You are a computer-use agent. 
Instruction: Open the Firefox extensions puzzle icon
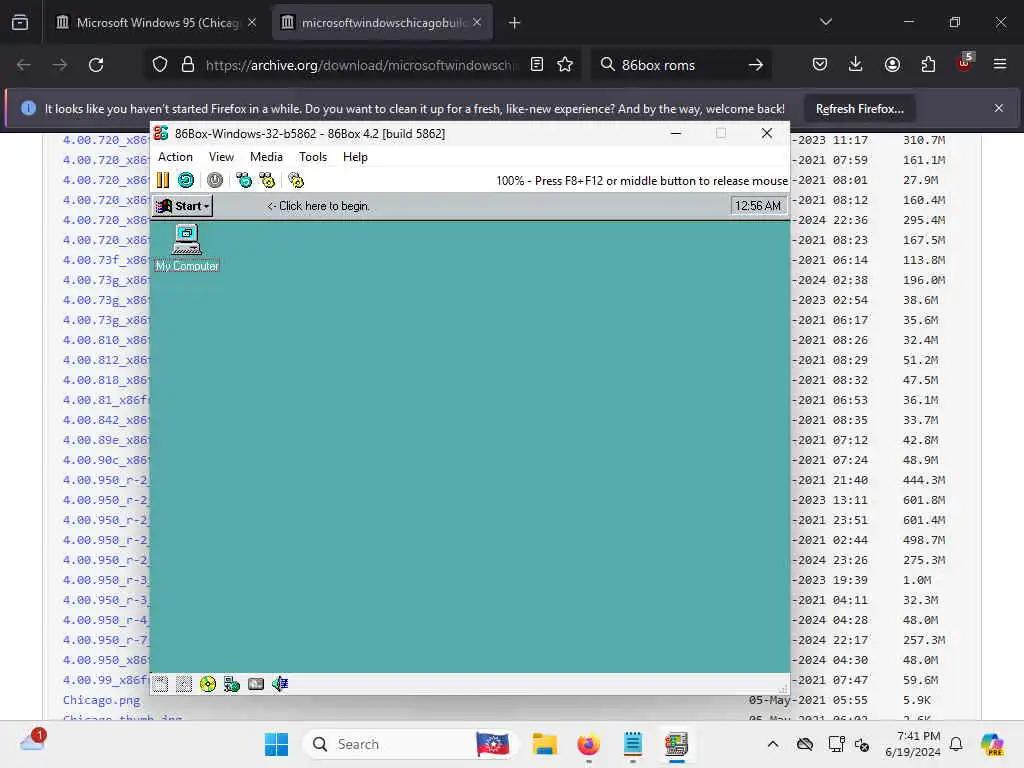point(928,65)
